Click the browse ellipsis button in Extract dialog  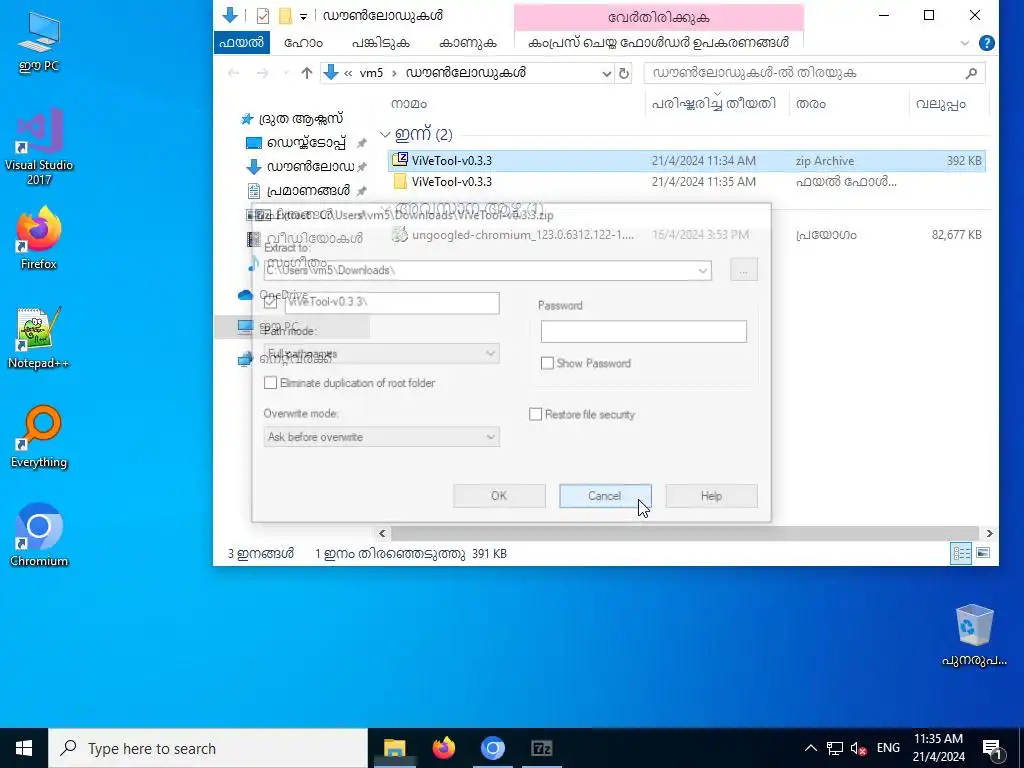tap(743, 270)
